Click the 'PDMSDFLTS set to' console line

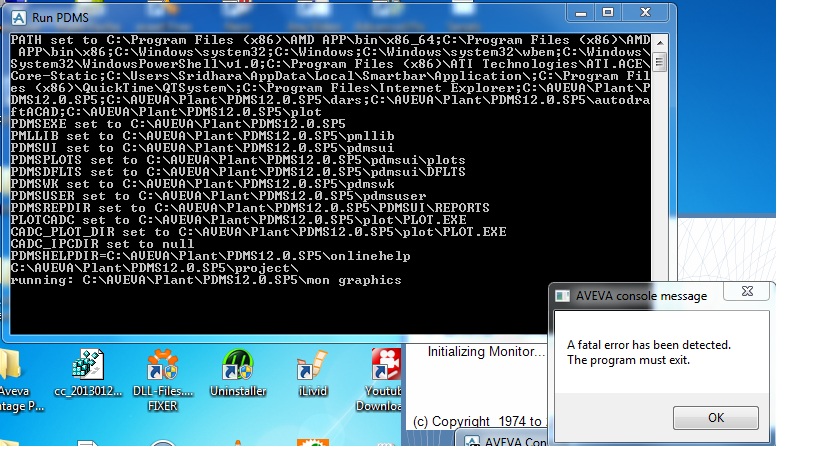(x=238, y=172)
